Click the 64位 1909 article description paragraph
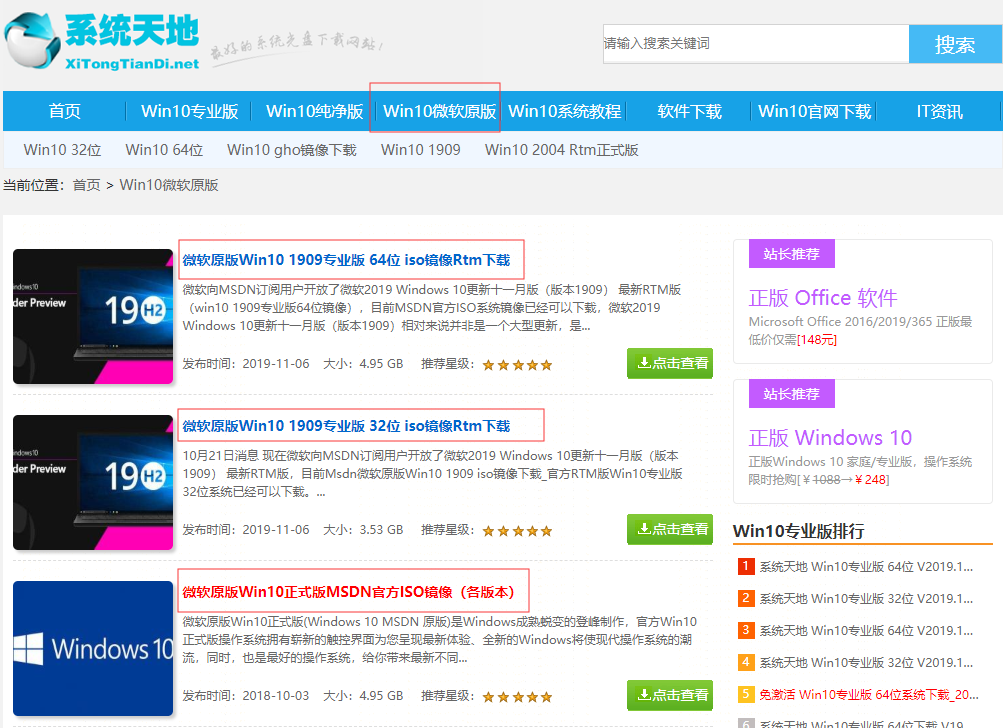Viewport: 1003px width, 728px height. tap(432, 308)
